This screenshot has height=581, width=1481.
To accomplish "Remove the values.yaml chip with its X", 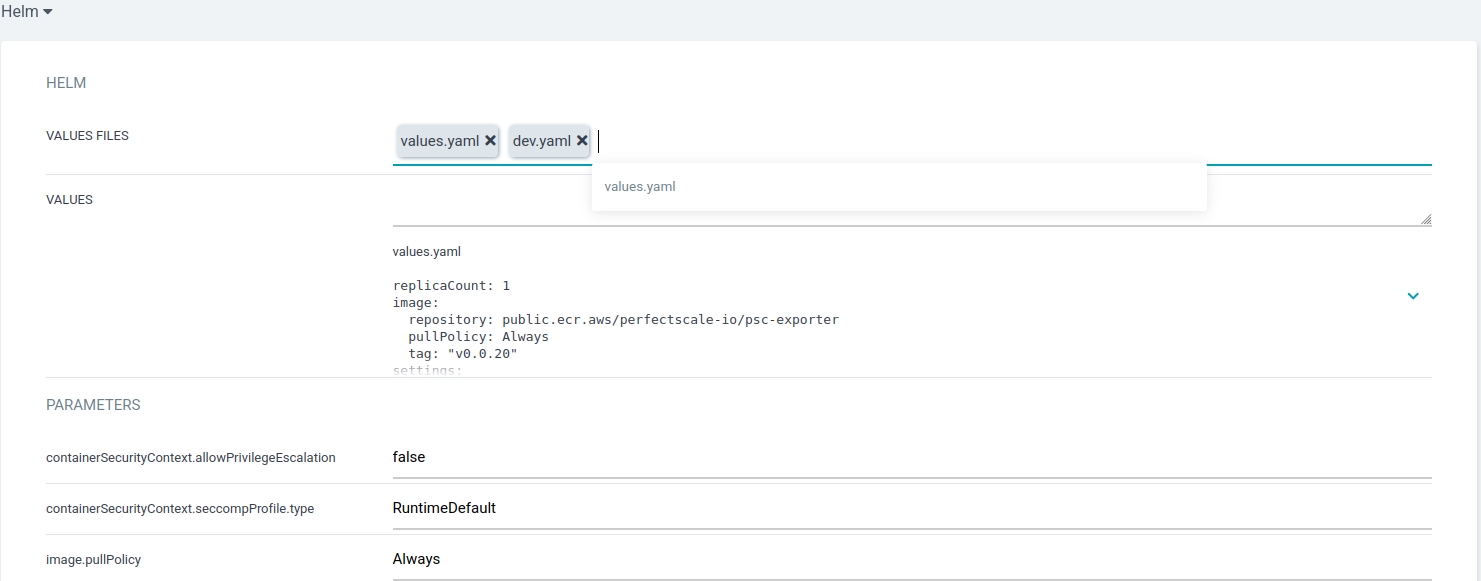I will click(x=490, y=141).
